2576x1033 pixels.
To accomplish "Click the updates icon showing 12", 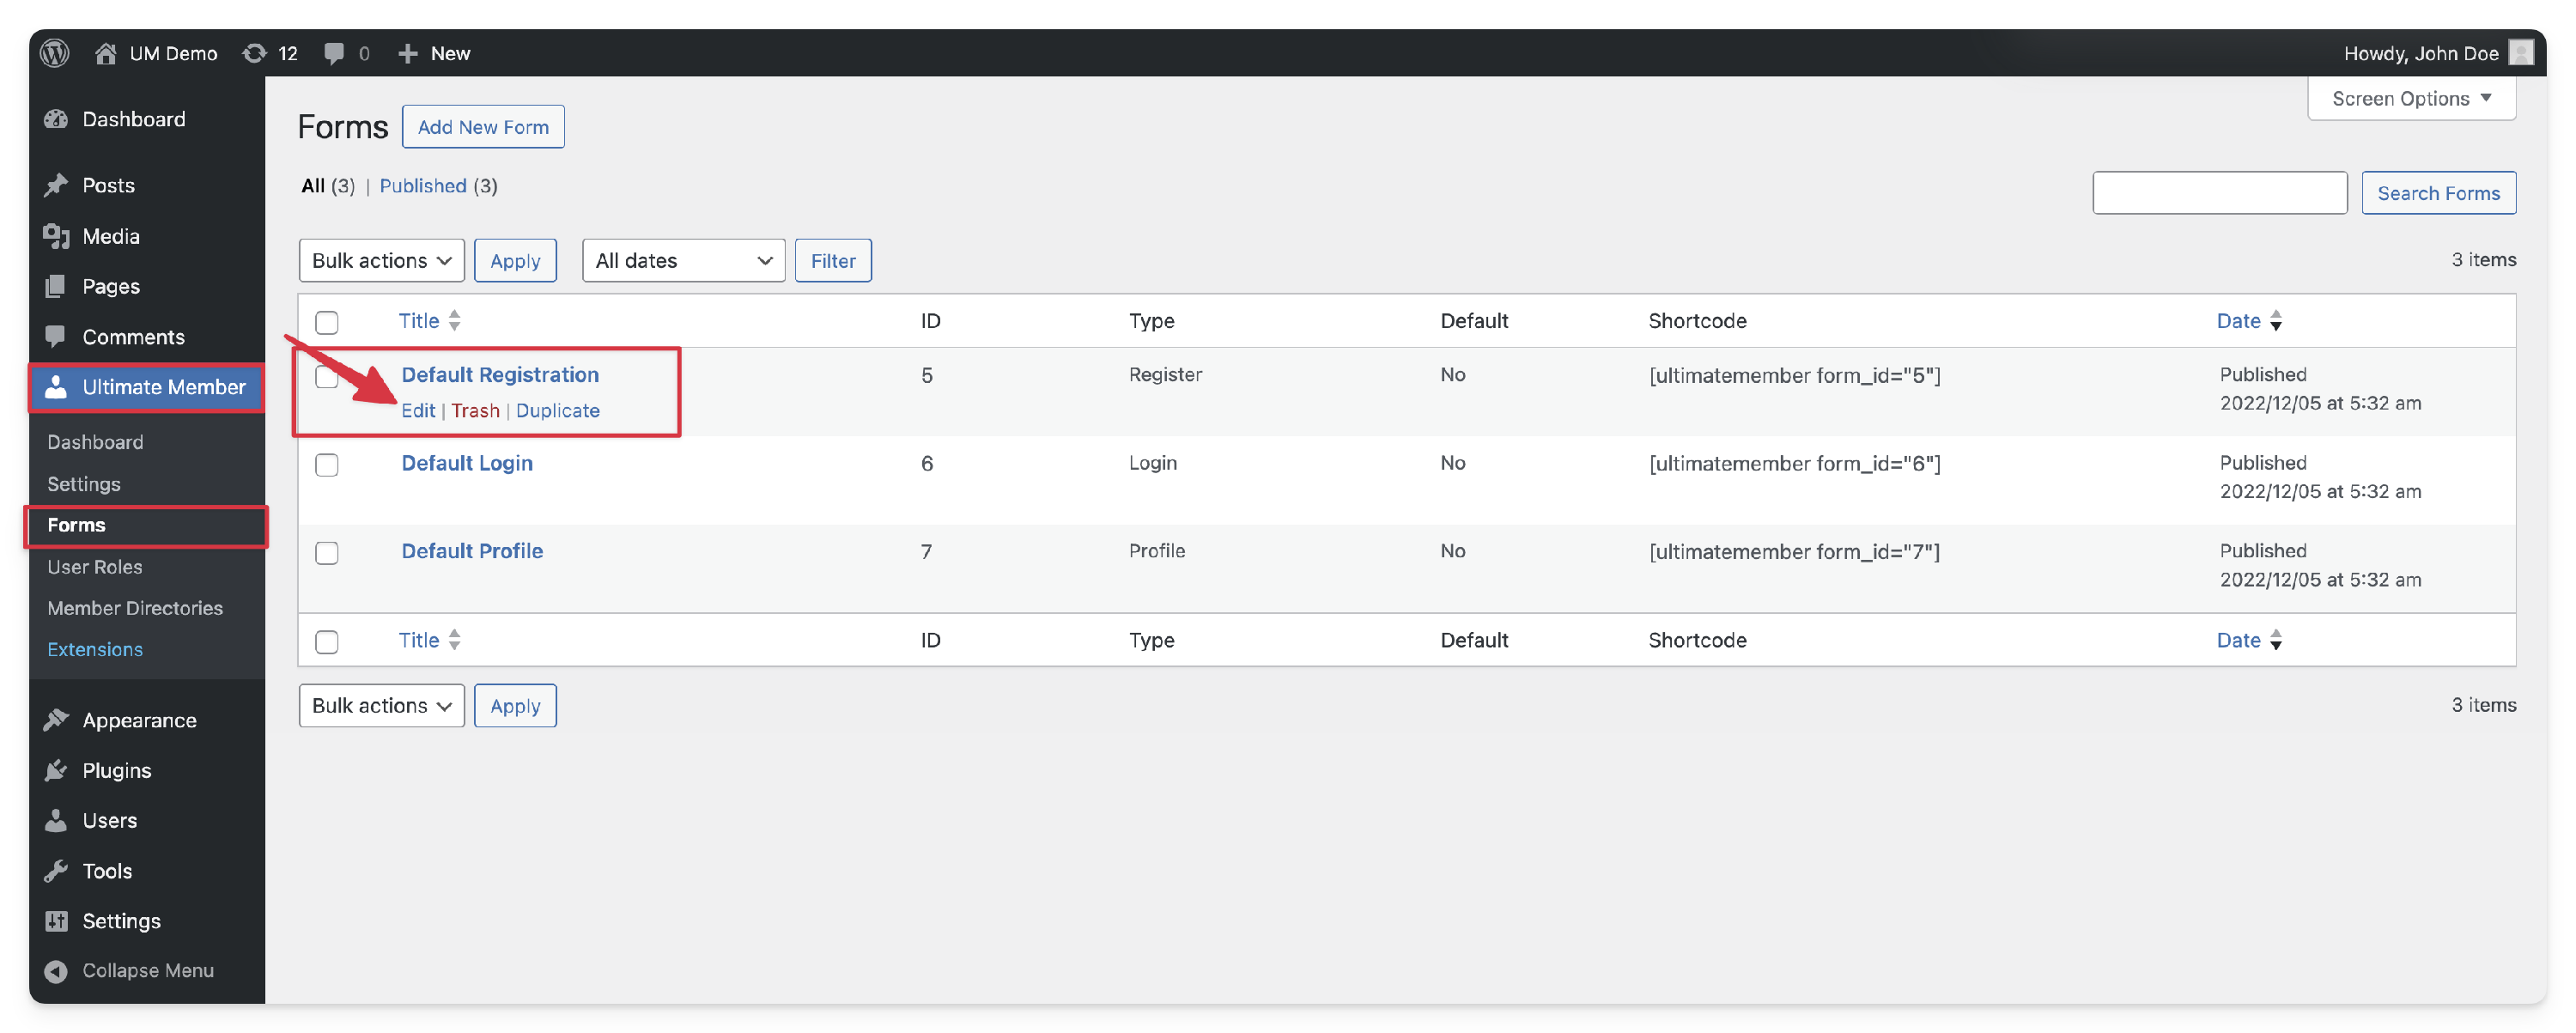I will (255, 53).
